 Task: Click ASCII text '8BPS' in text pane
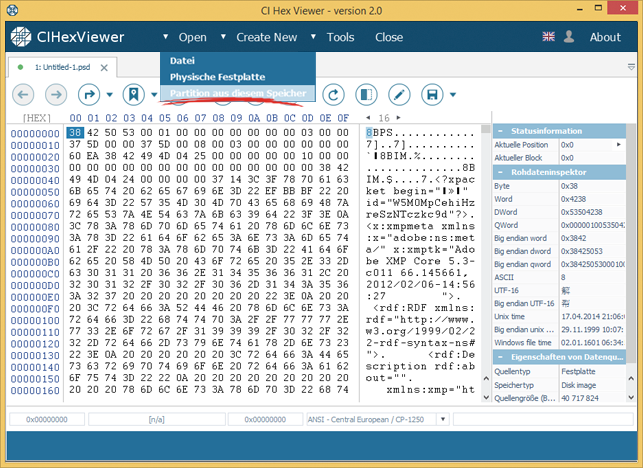[x=379, y=133]
